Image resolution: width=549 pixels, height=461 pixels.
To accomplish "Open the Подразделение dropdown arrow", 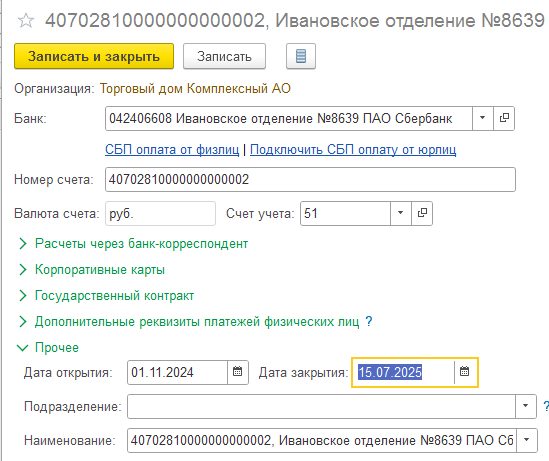I will click(526, 406).
